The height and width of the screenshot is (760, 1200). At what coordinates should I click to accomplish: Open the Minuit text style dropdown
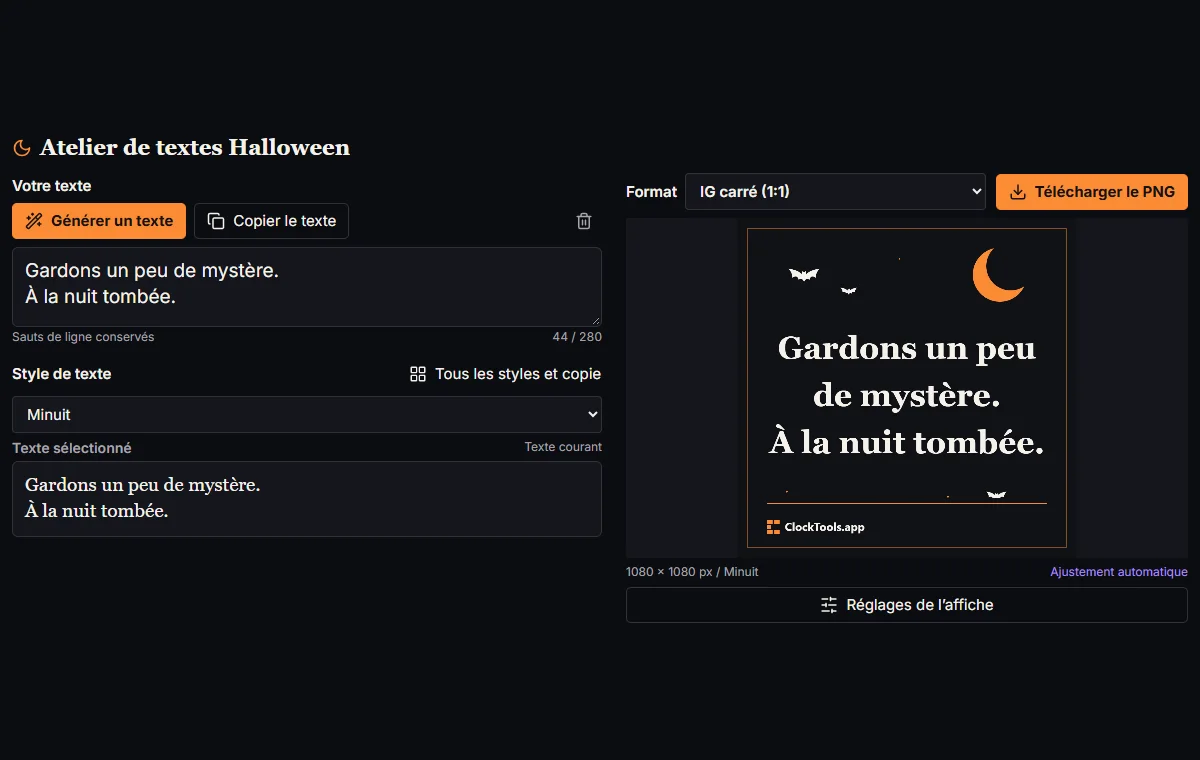point(307,414)
